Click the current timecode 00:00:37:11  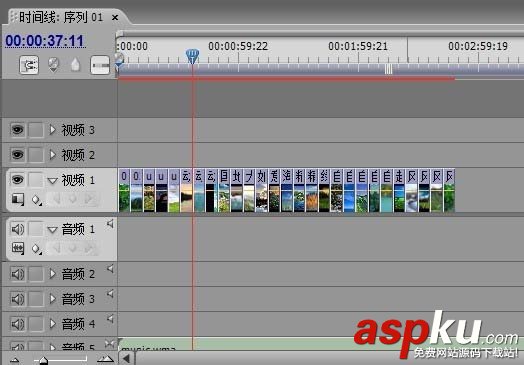point(44,41)
